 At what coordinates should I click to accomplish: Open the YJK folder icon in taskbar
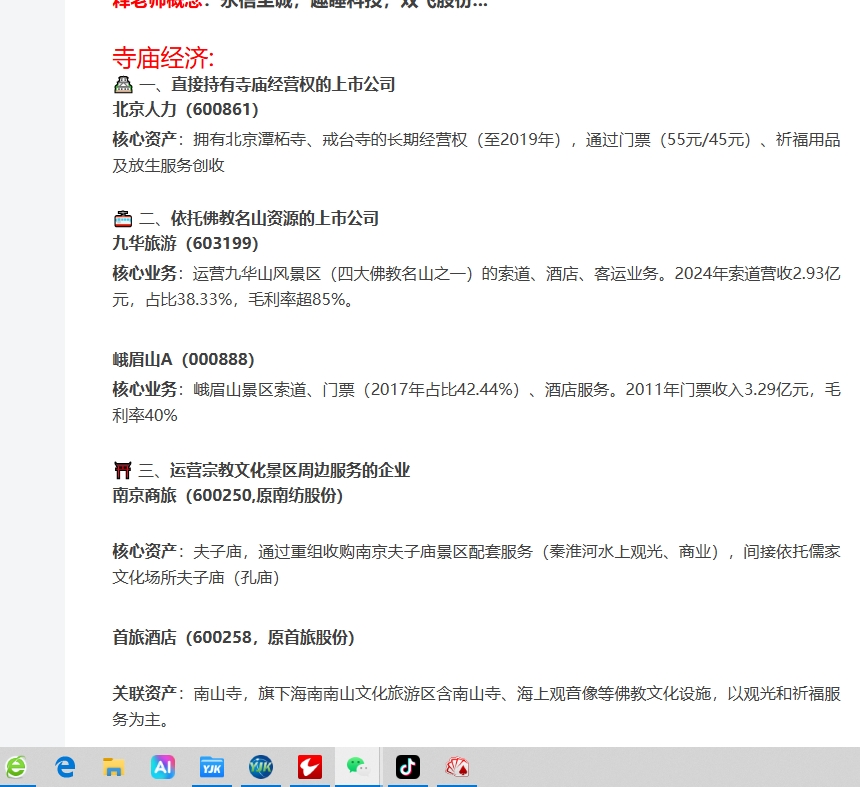212,767
